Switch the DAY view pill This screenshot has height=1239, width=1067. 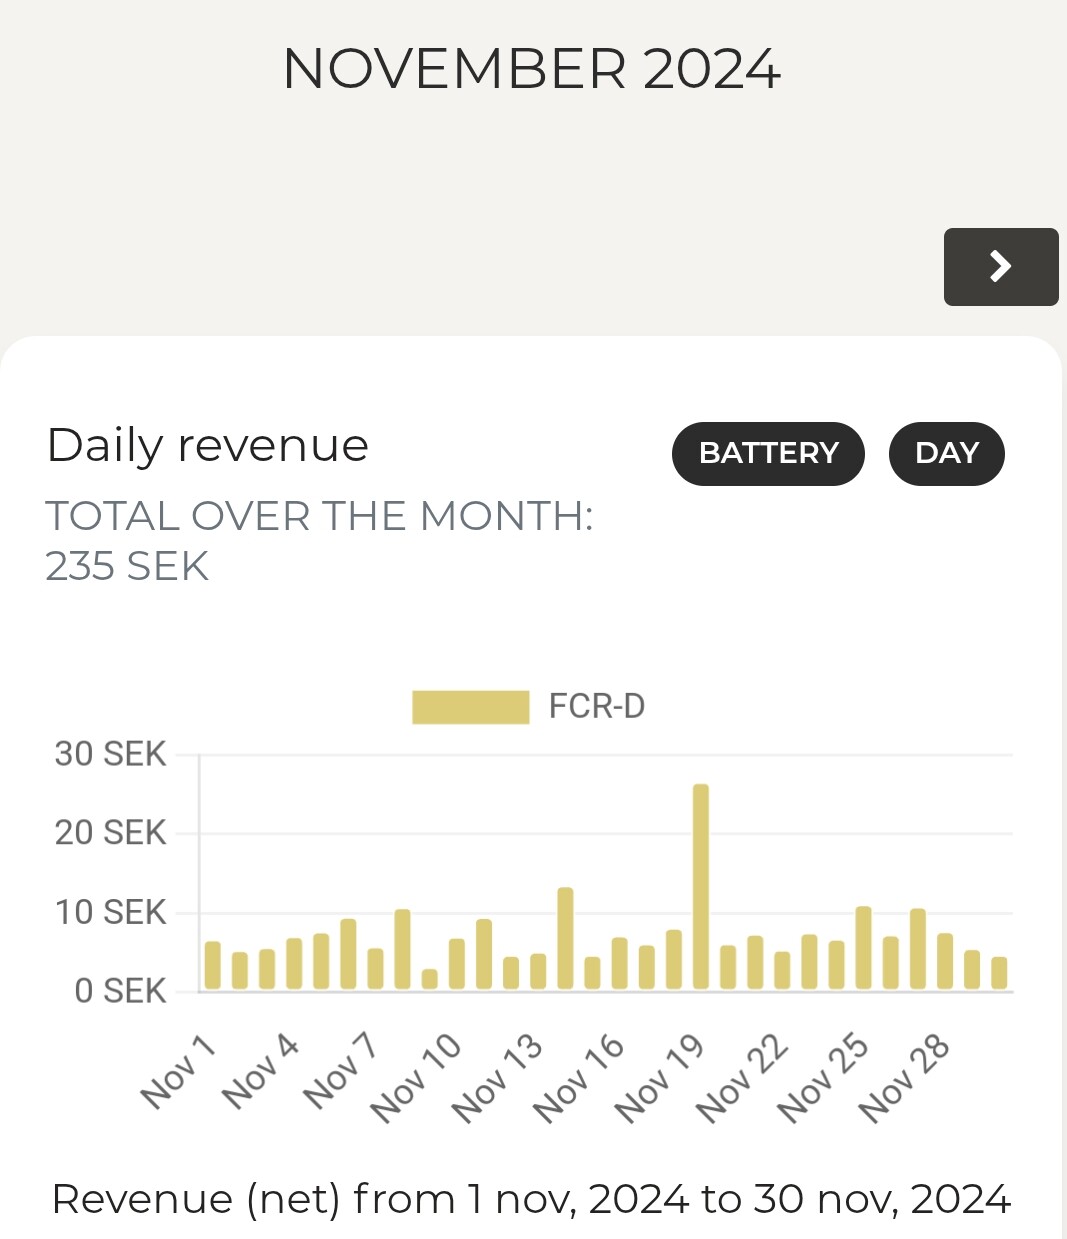[946, 453]
